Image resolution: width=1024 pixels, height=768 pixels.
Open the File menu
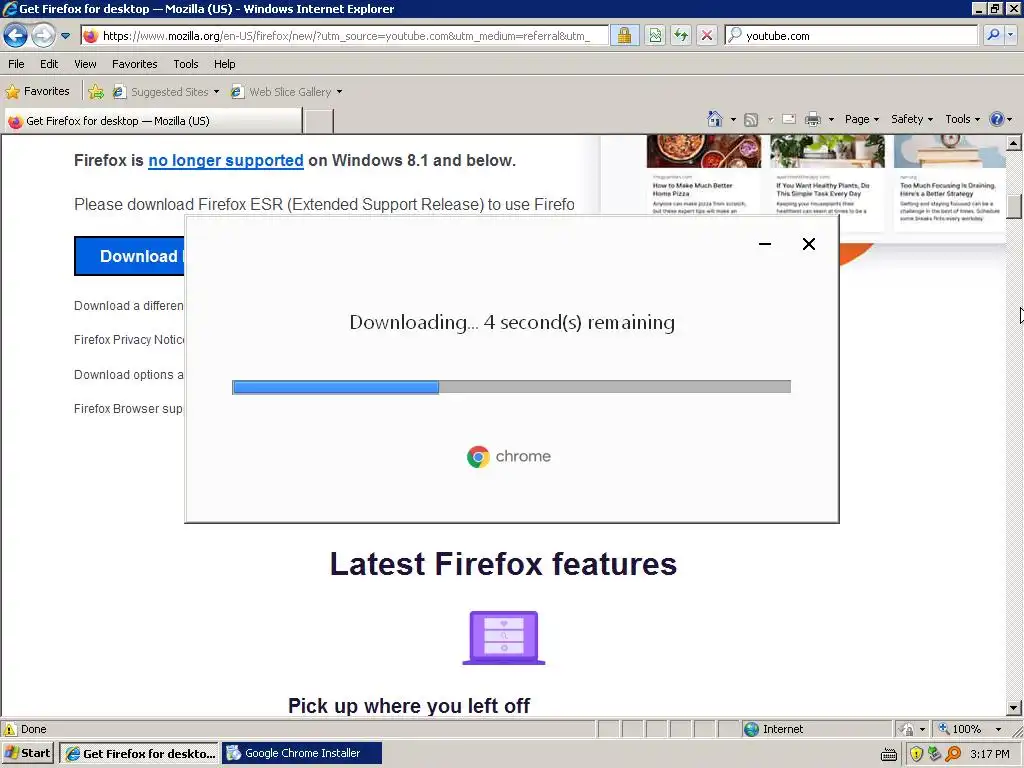[x=16, y=64]
